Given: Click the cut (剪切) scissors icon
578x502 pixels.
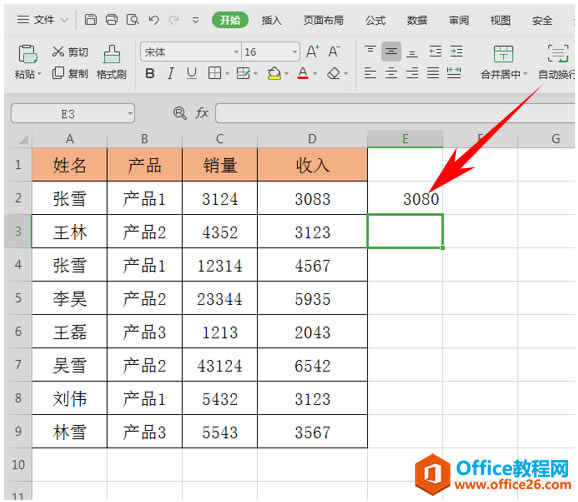Looking at the screenshot, I should pos(58,52).
